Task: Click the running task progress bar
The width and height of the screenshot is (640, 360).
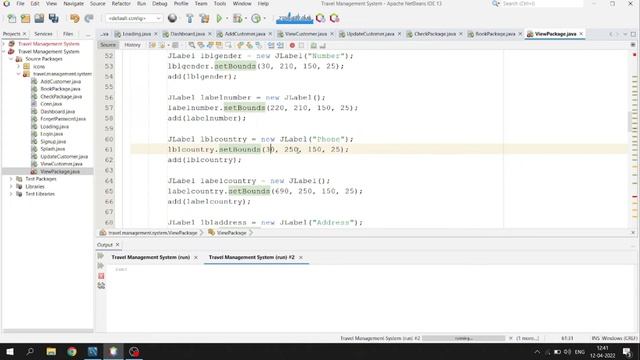Action: click(463, 338)
